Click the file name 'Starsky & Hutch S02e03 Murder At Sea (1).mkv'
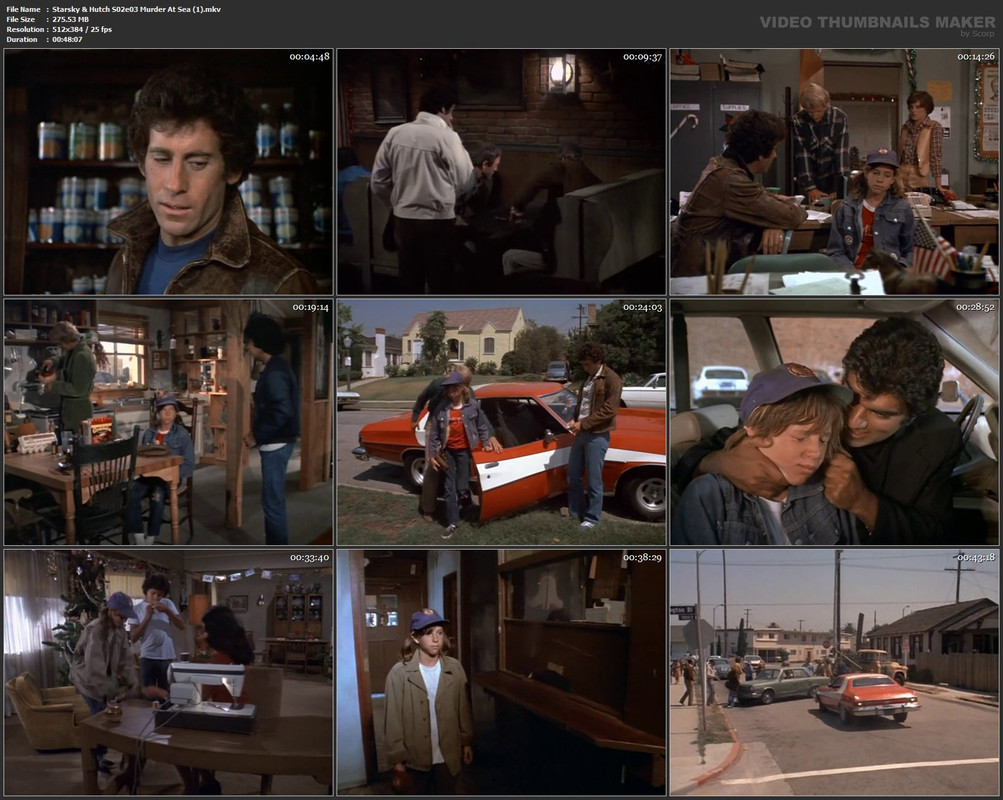 136,9
